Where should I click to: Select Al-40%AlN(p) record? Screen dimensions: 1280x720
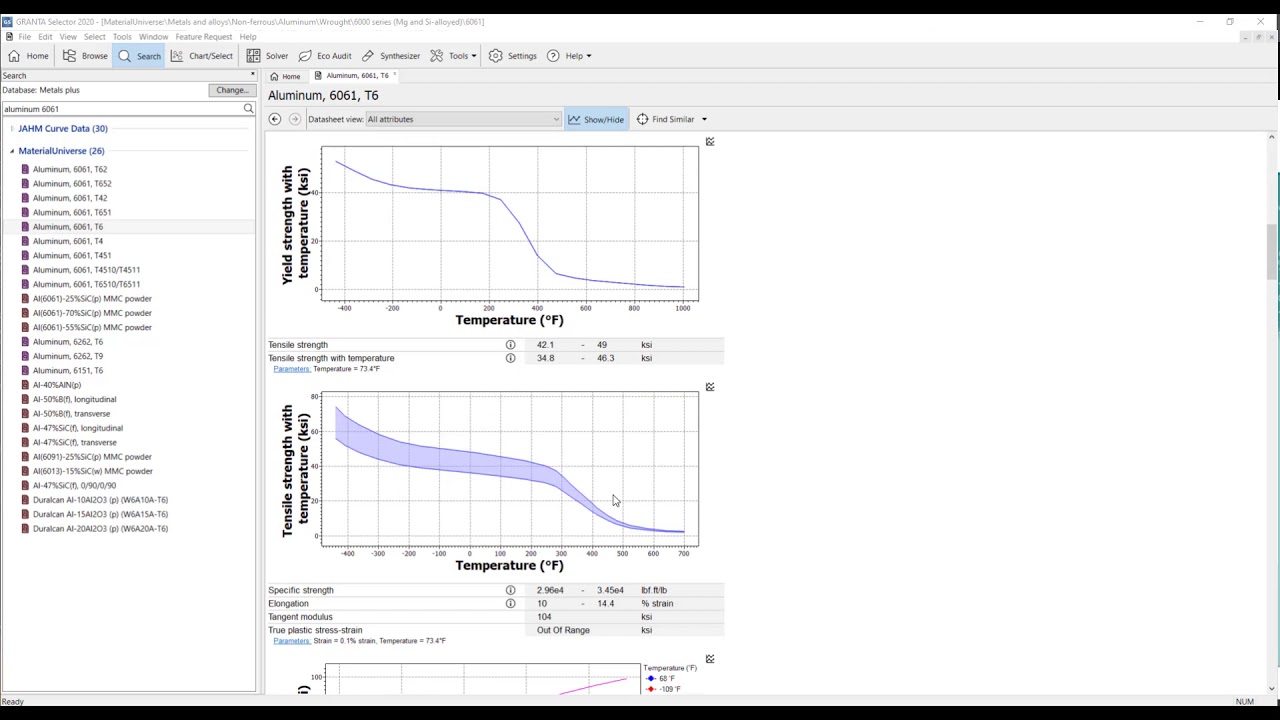56,385
